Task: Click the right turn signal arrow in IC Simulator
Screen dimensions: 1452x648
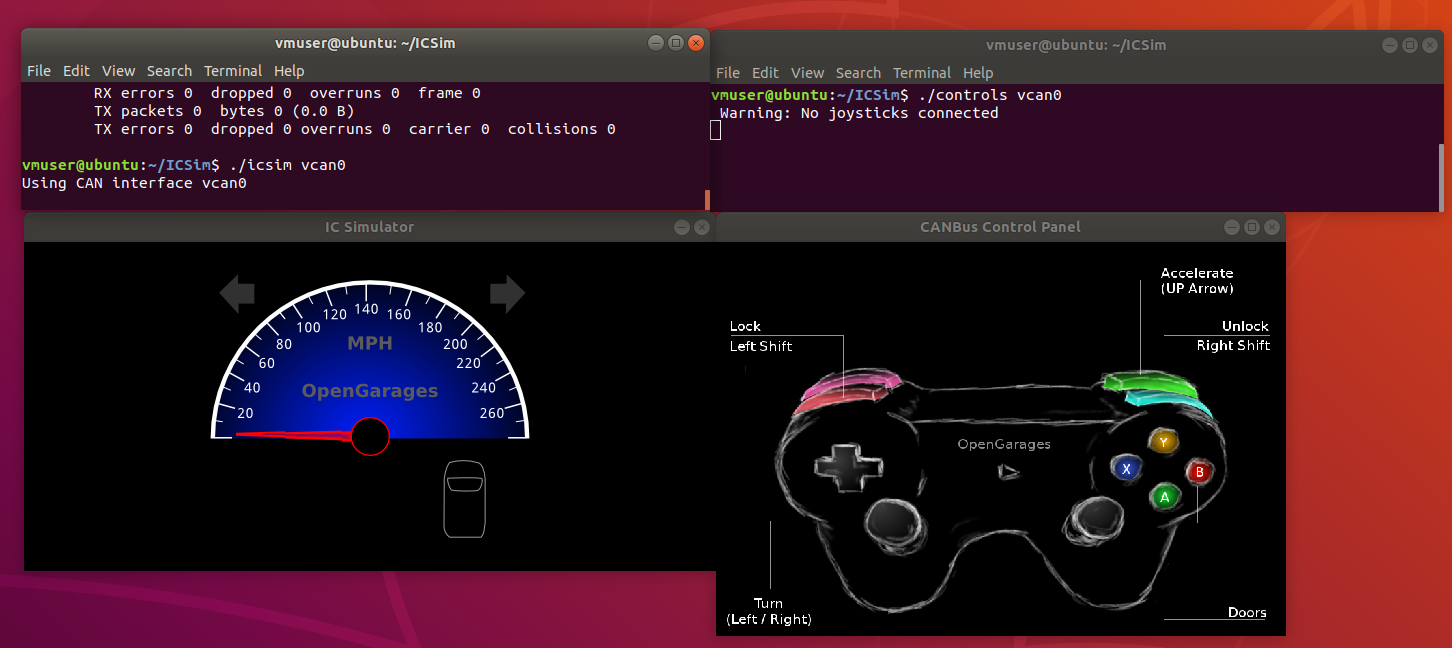Action: coord(507,294)
